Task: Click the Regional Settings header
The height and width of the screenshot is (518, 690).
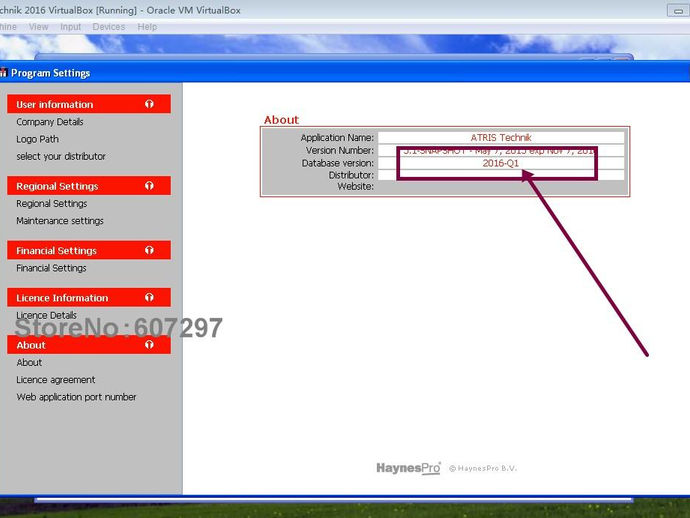Action: (x=89, y=186)
